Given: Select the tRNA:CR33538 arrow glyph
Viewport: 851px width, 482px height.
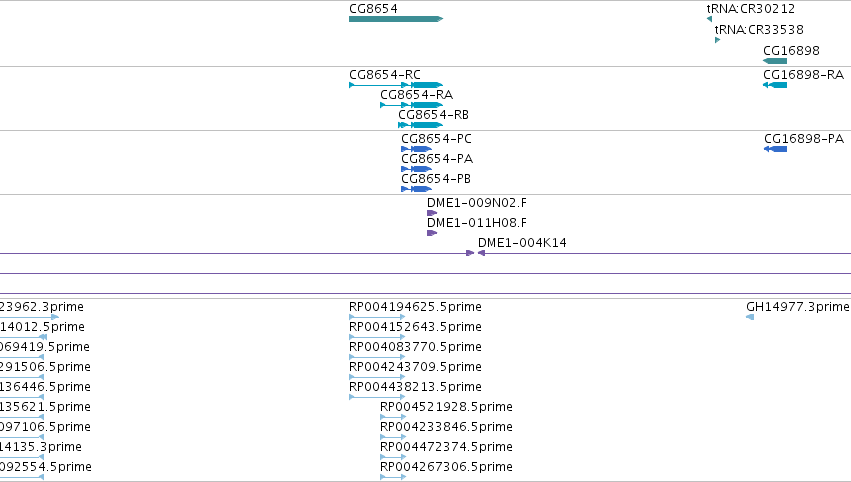Looking at the screenshot, I should [717, 40].
